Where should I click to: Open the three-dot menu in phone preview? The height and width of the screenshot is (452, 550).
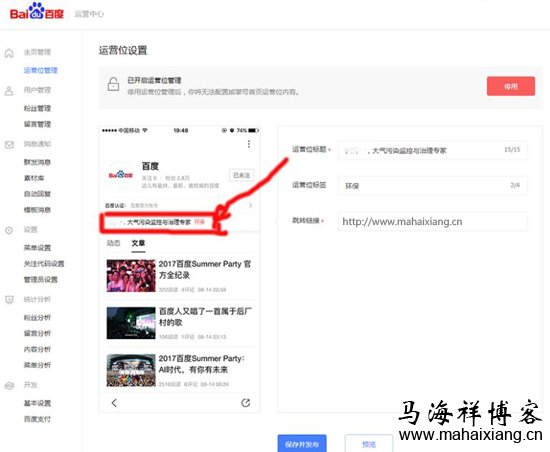(249, 144)
